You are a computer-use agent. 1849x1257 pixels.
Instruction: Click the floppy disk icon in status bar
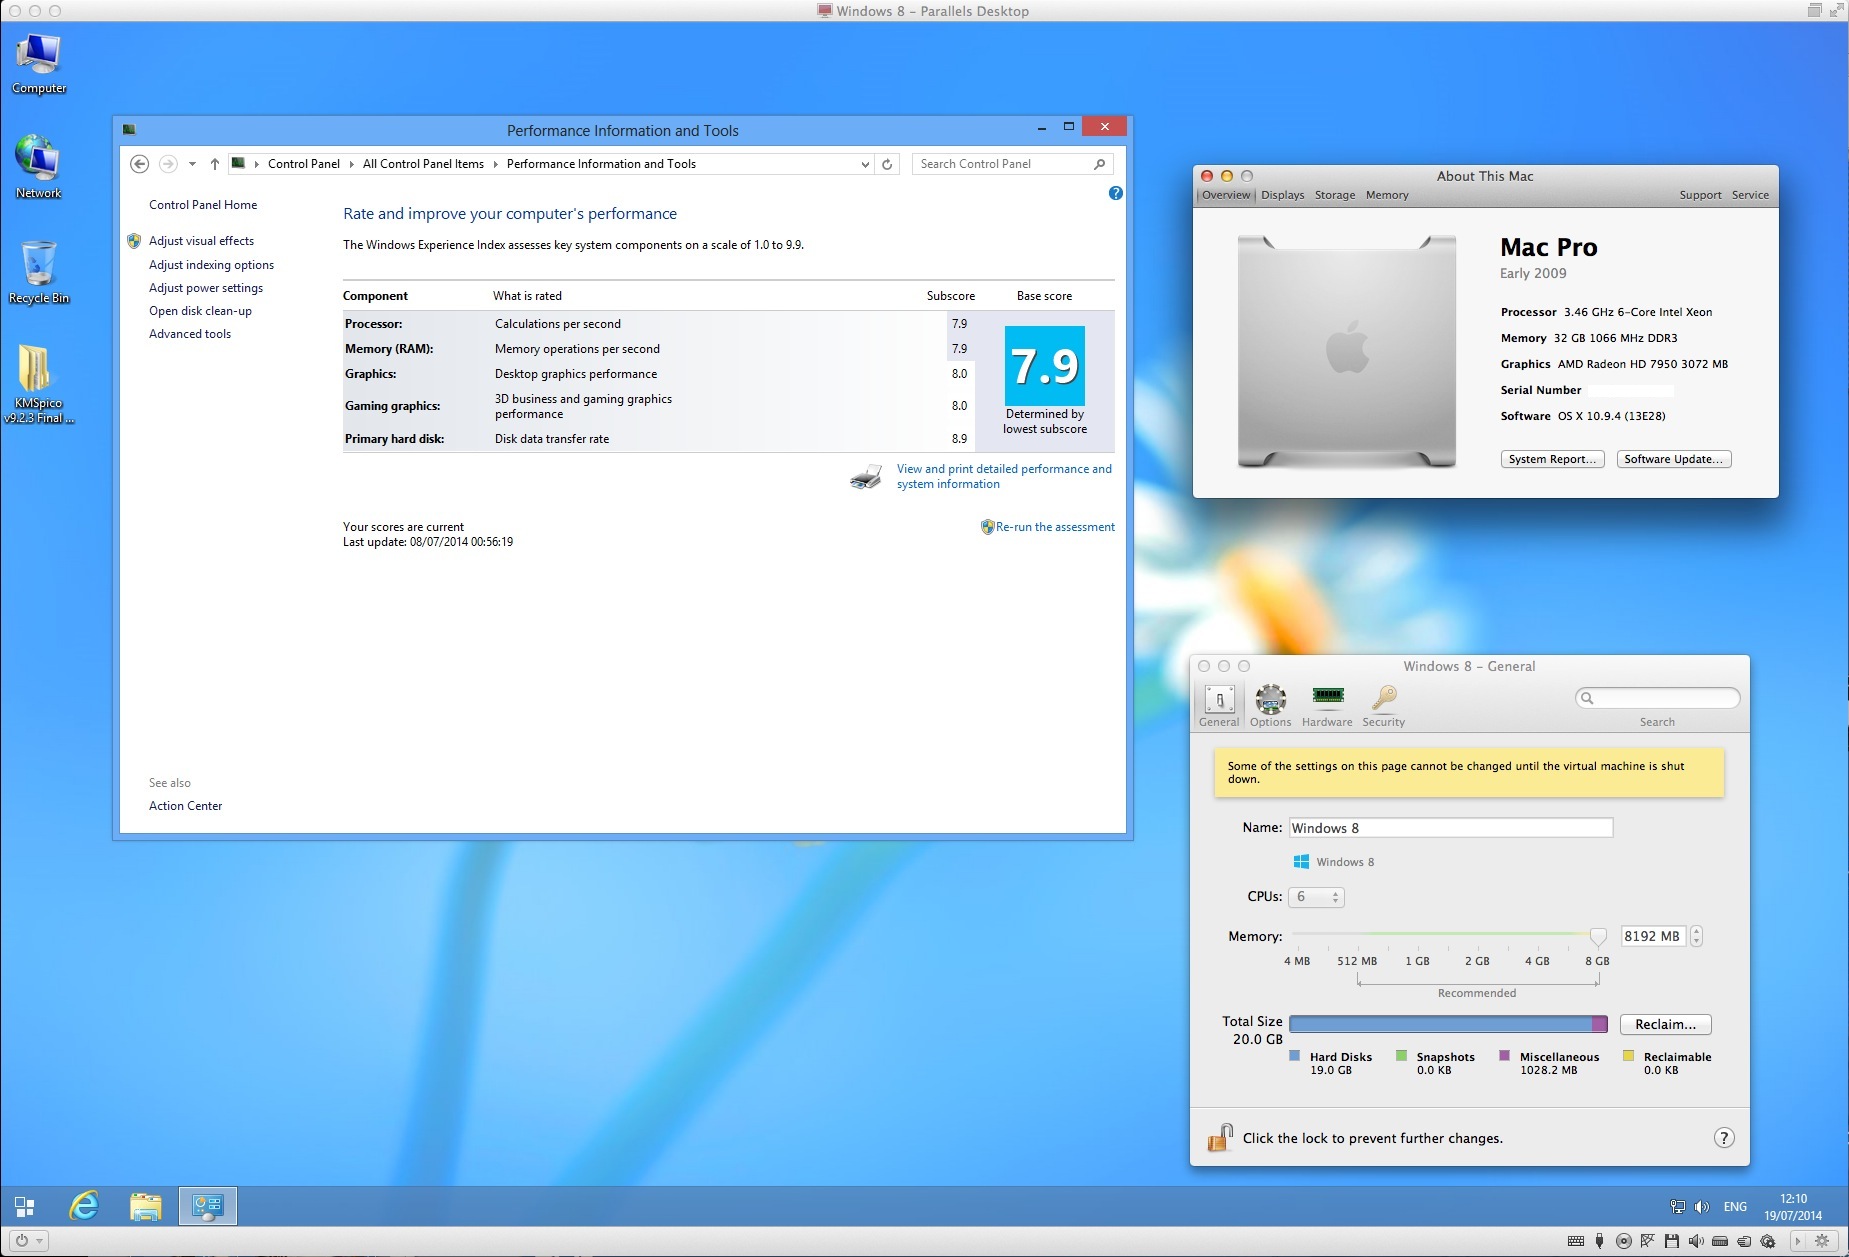click(1671, 1241)
